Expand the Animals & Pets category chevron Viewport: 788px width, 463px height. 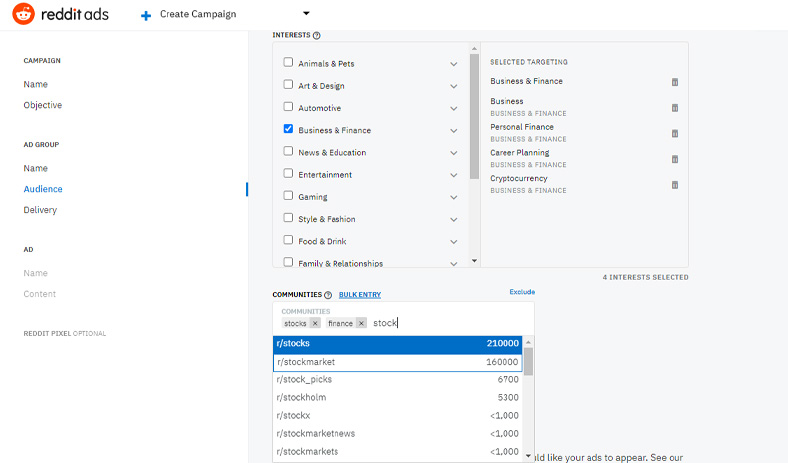coord(454,64)
